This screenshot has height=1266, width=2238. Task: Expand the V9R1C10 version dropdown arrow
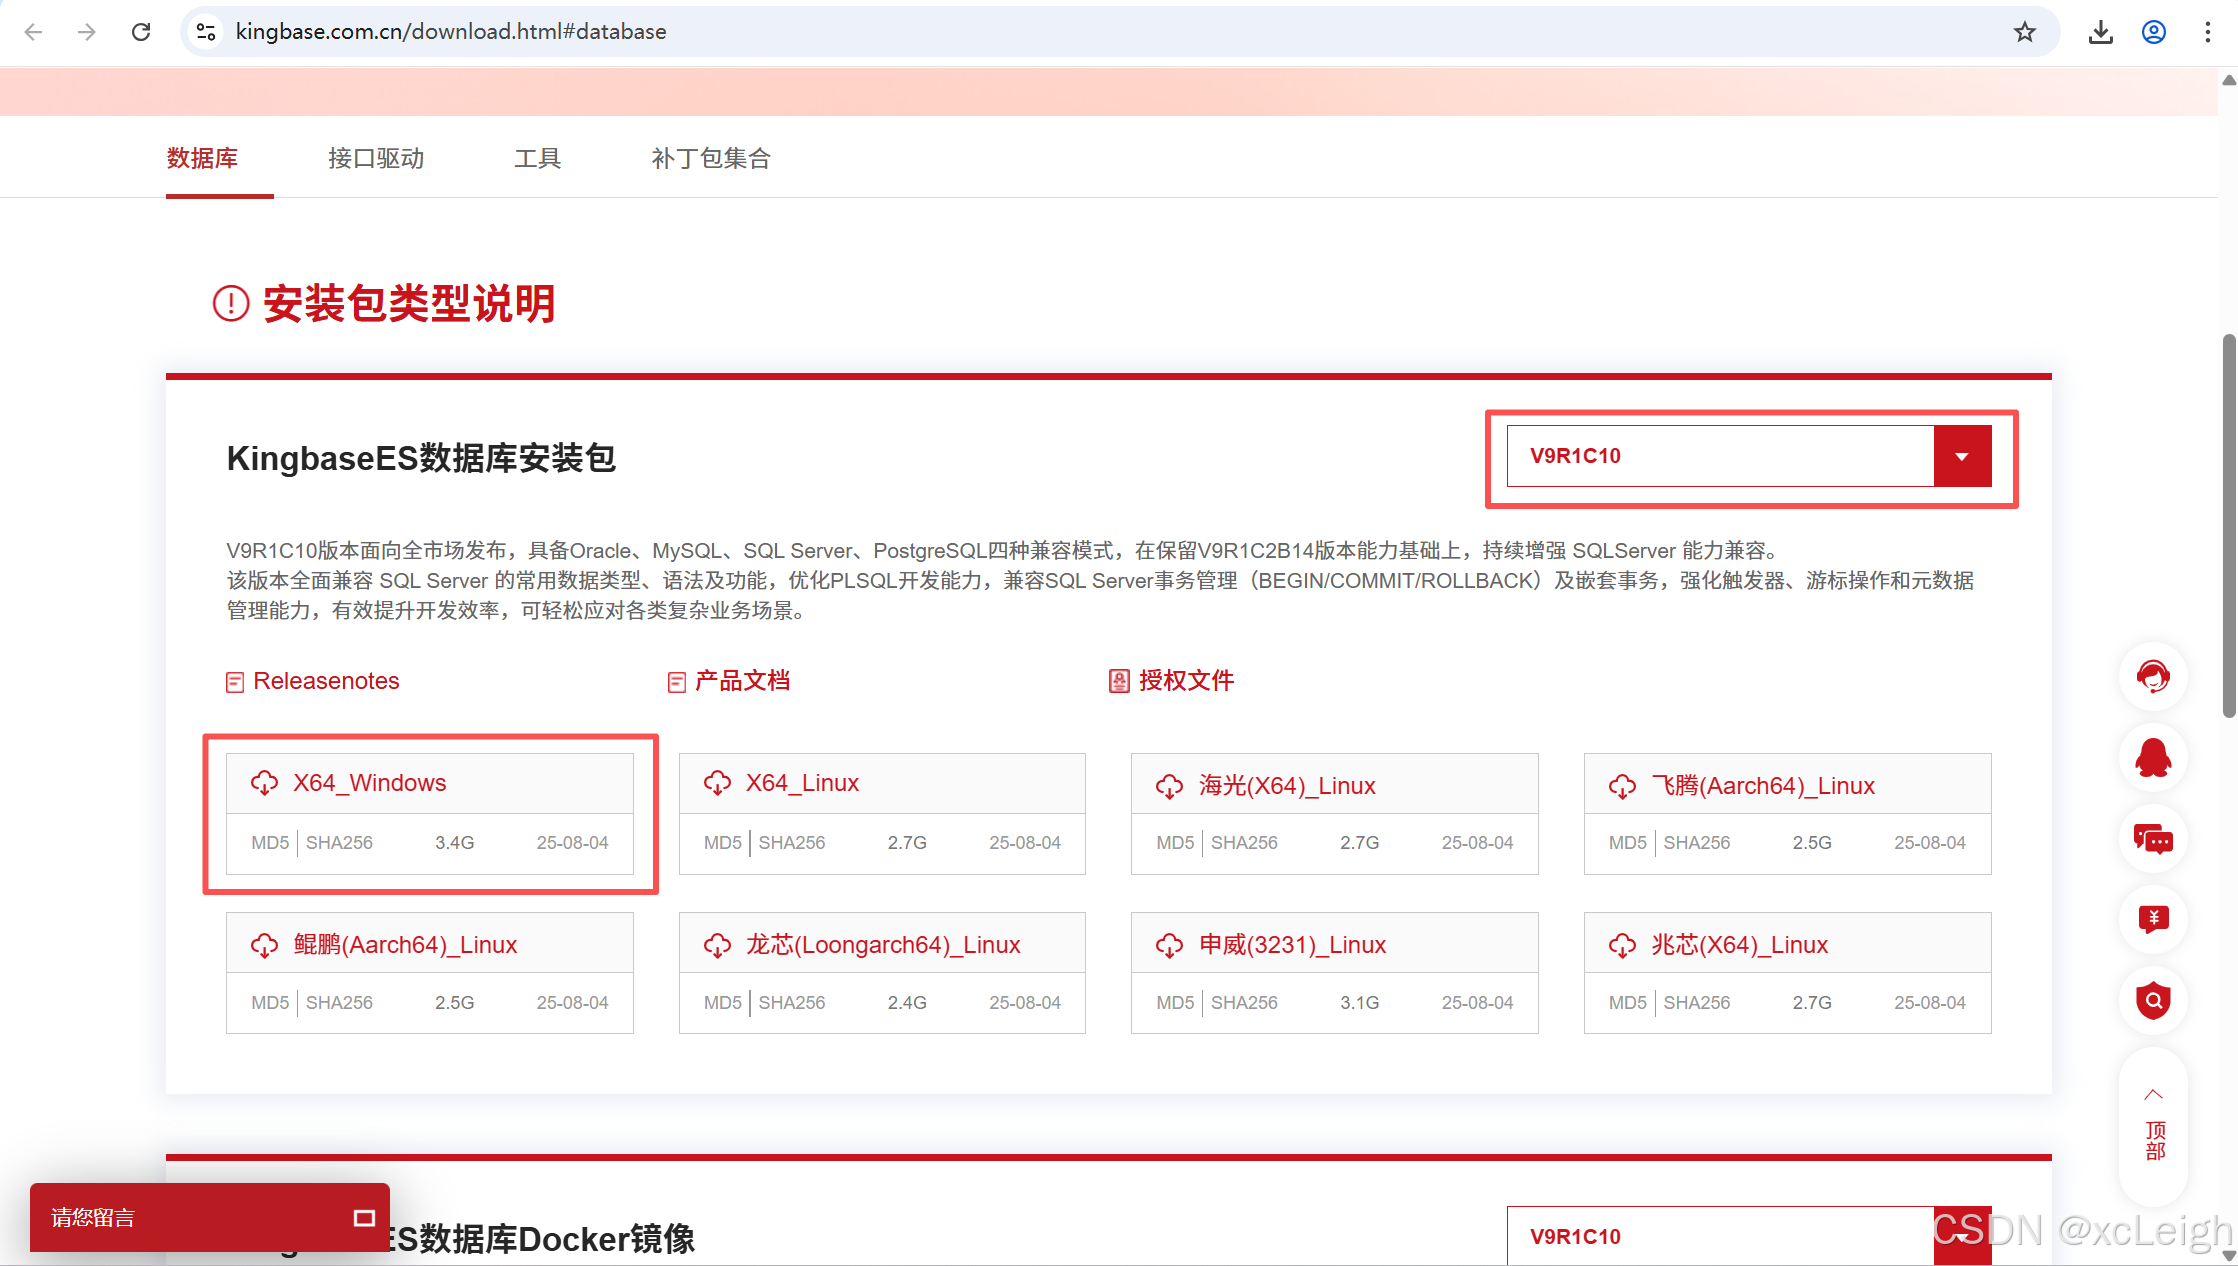[1961, 456]
